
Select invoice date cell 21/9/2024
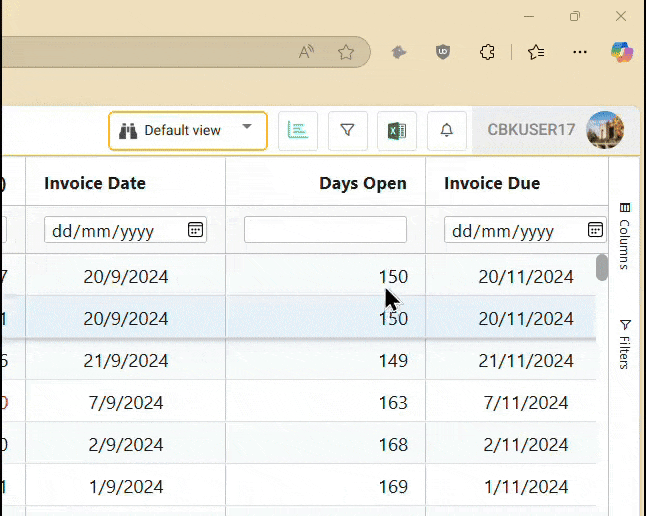coord(126,361)
